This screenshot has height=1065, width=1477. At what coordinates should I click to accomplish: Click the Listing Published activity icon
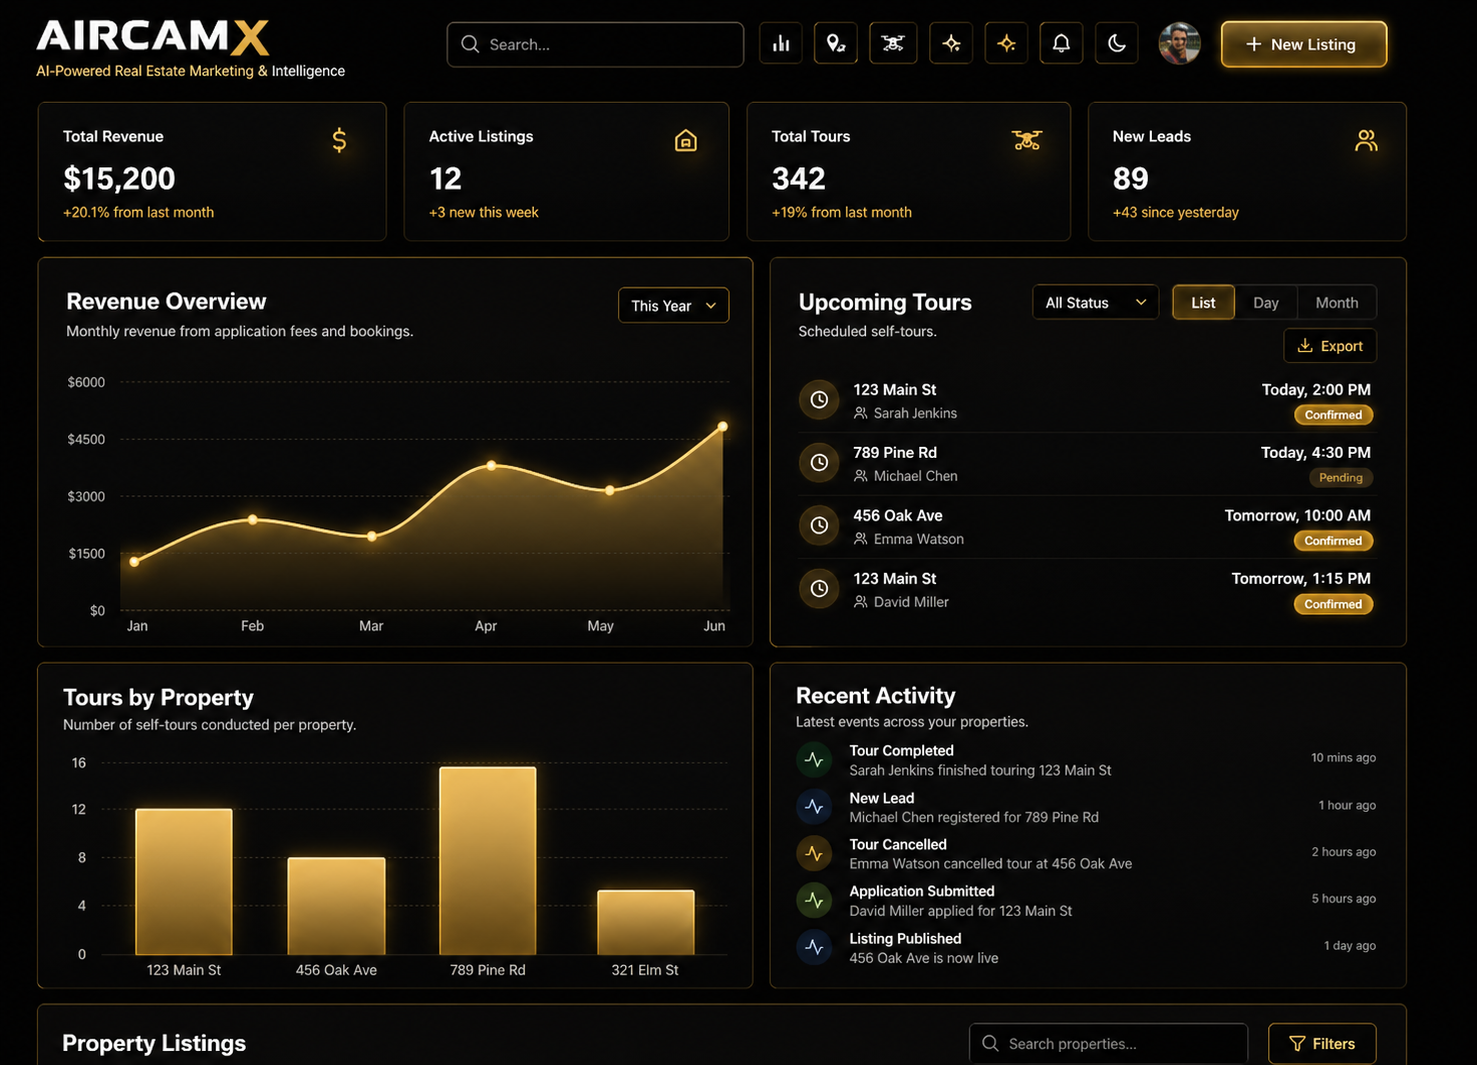[x=814, y=947]
